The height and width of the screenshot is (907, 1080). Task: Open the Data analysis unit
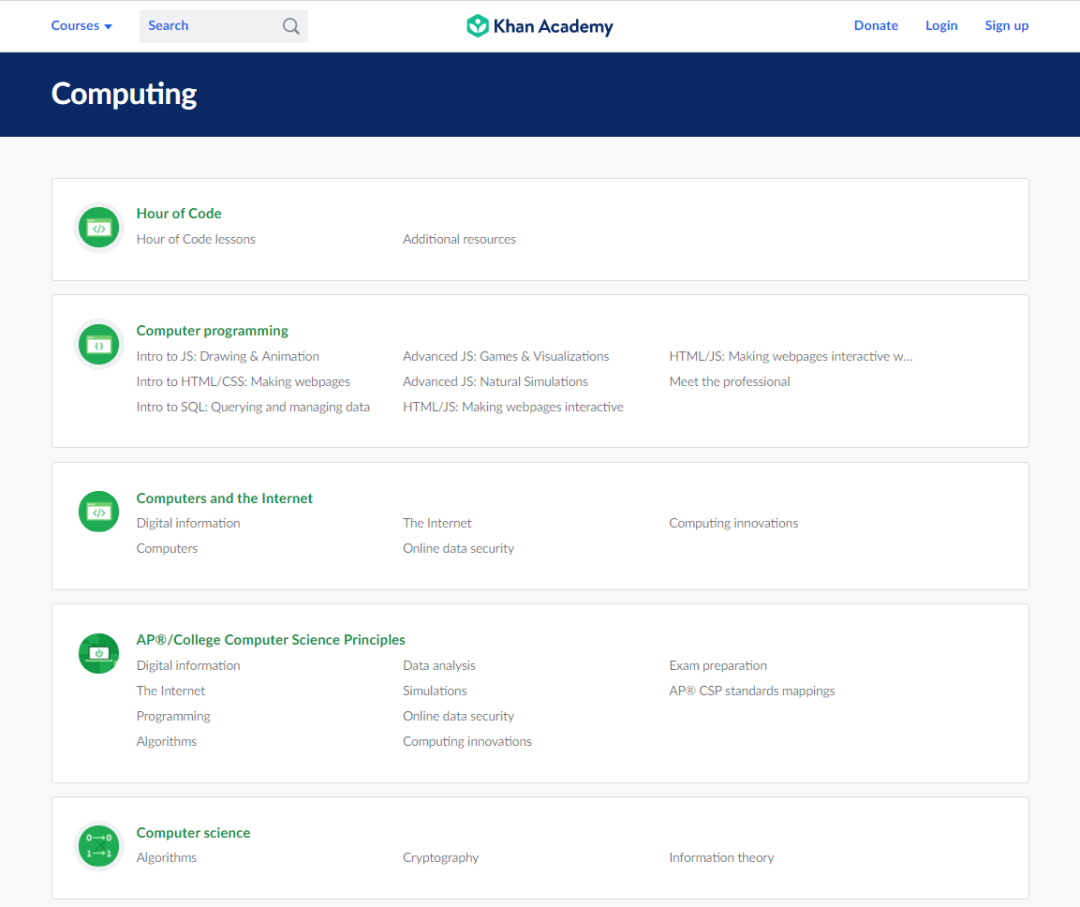pos(439,666)
